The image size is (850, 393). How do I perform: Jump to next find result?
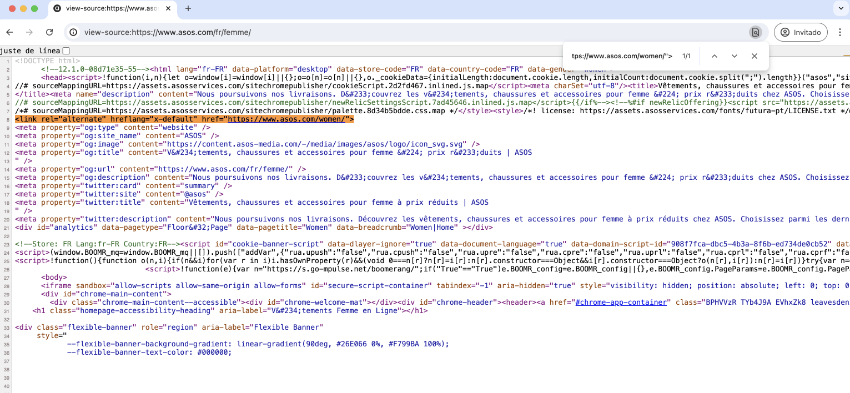[735, 56]
